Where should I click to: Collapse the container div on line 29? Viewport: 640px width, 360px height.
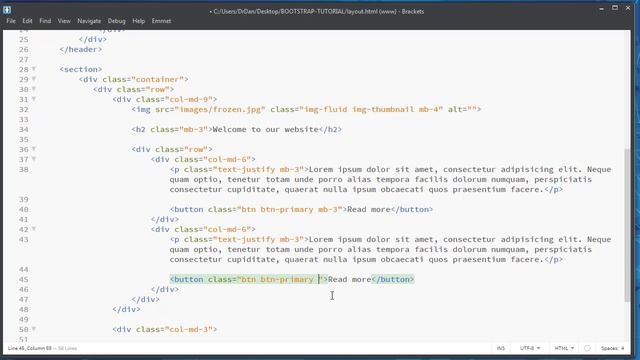click(34, 79)
